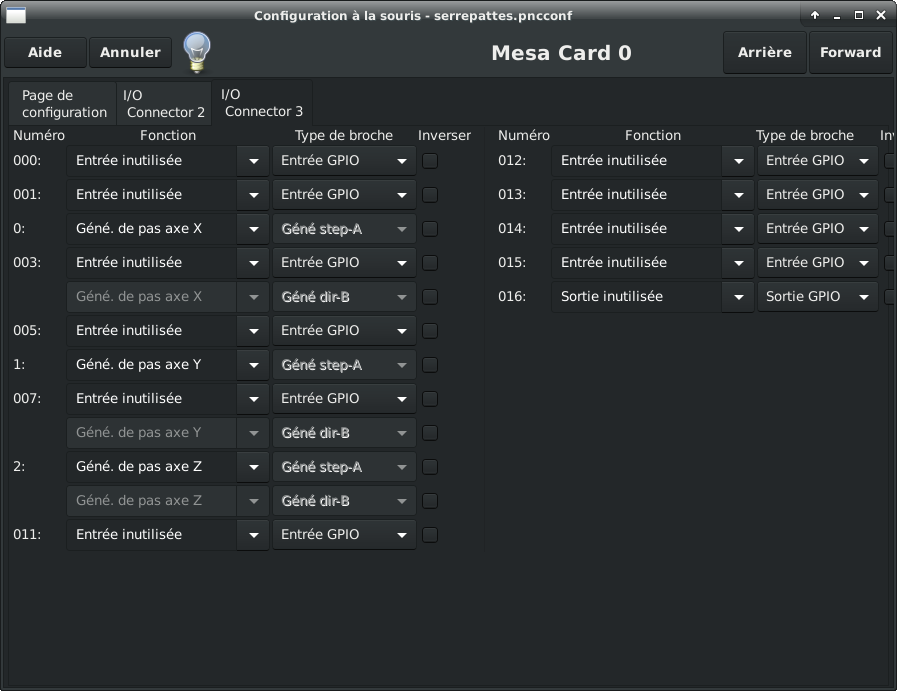Open Type de broche dropdown for pin 013
This screenshot has height=691, width=897.
pyautogui.click(x=817, y=195)
